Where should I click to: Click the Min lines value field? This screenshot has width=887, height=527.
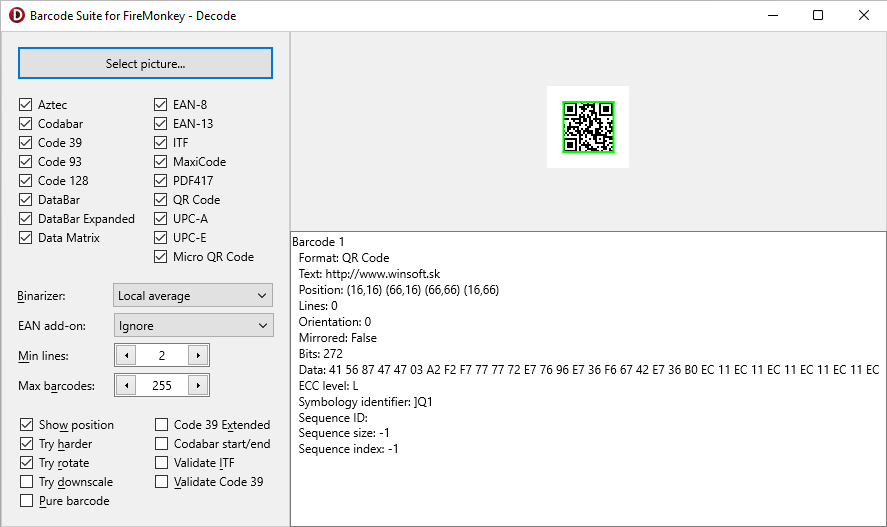(162, 355)
